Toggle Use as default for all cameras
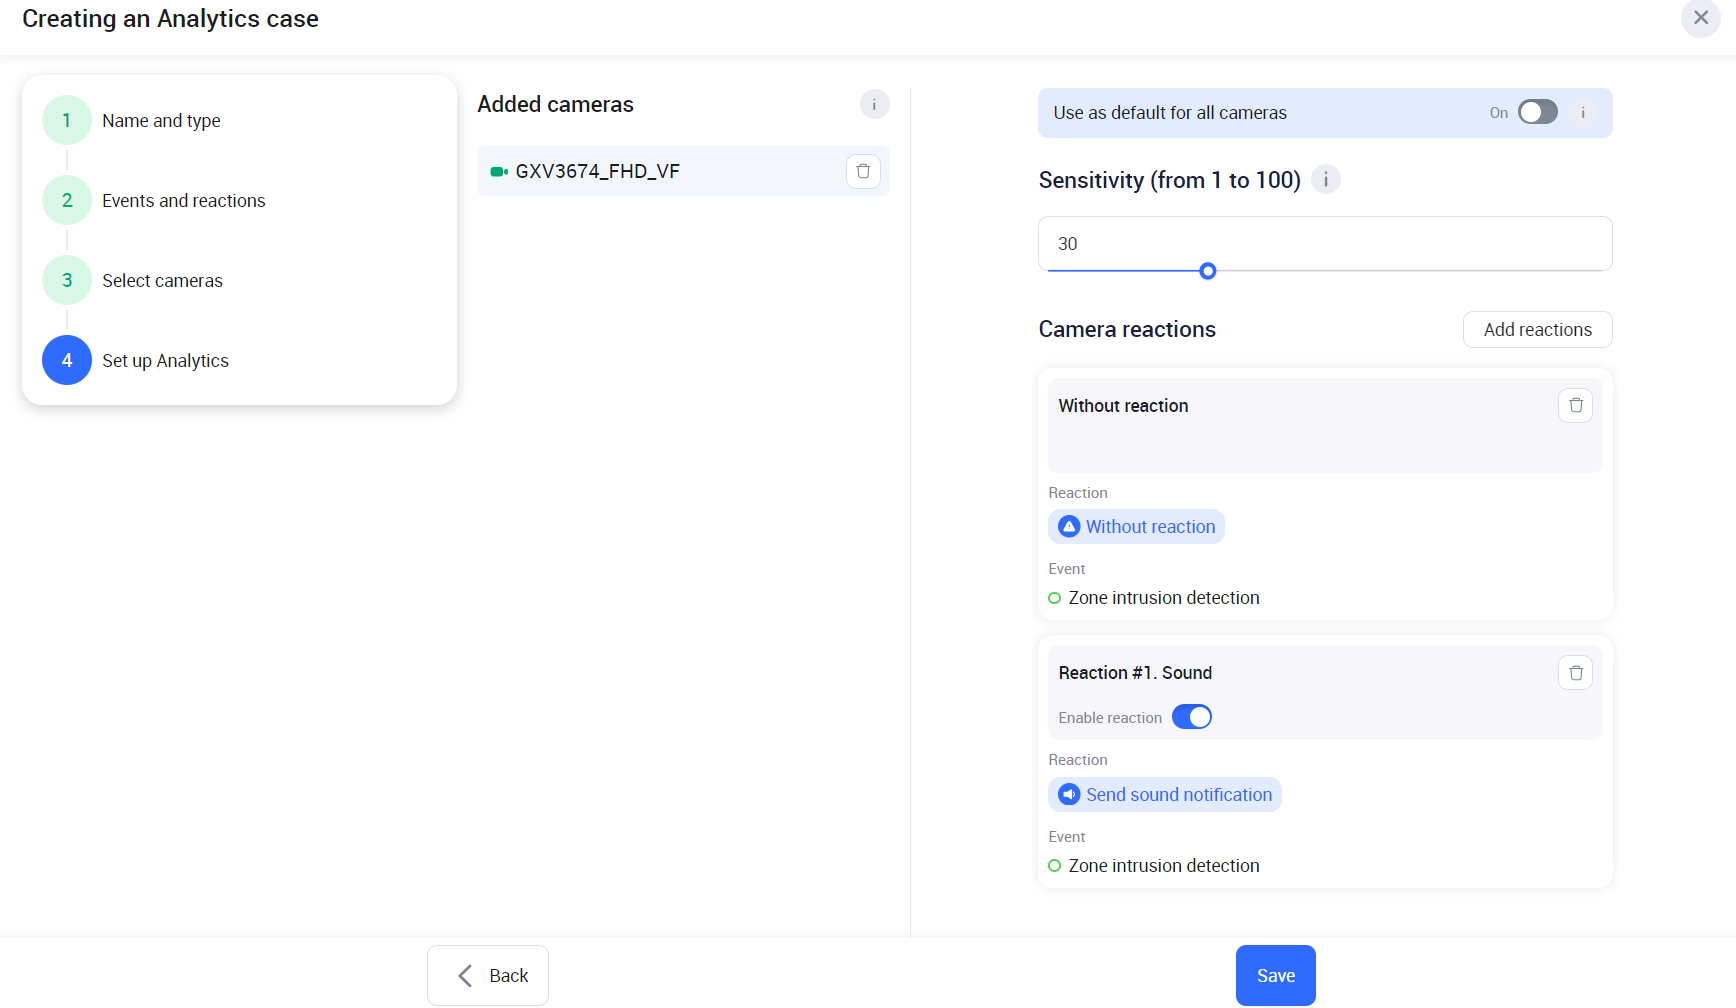Viewport: 1736px width, 1008px height. [1537, 112]
